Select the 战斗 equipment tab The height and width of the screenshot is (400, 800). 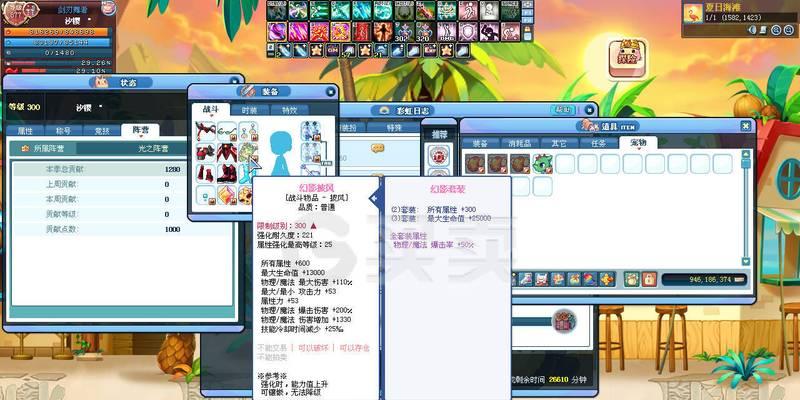pos(210,109)
